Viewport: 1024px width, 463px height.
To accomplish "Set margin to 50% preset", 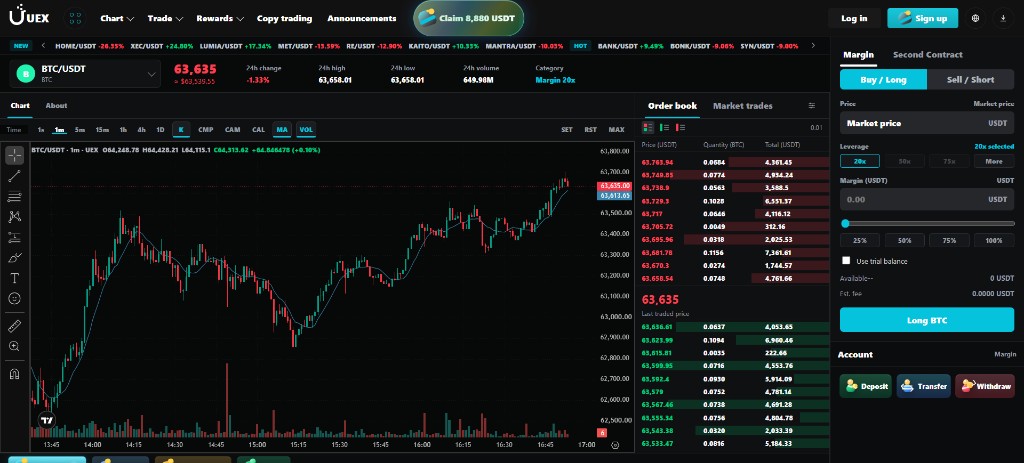I will point(904,240).
